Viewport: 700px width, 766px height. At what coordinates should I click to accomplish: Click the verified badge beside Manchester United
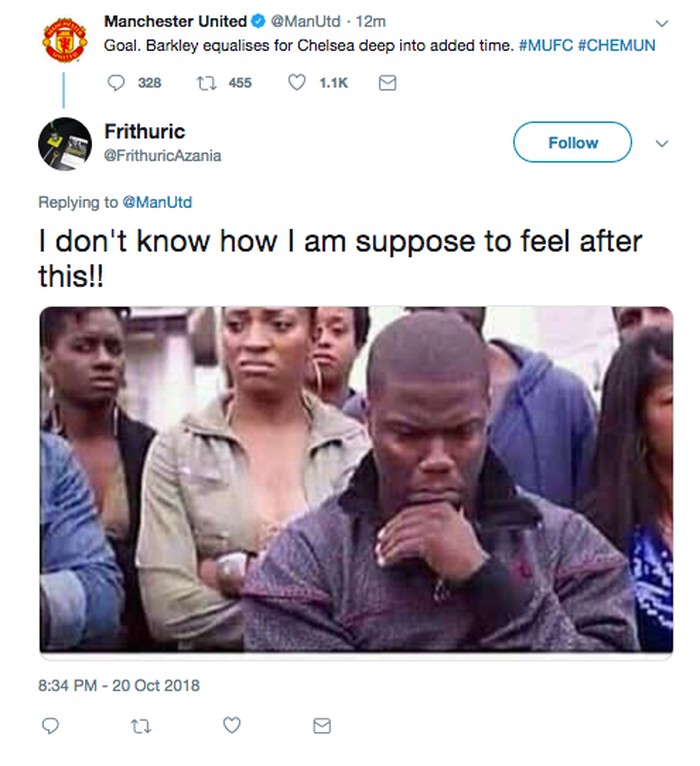point(258,22)
